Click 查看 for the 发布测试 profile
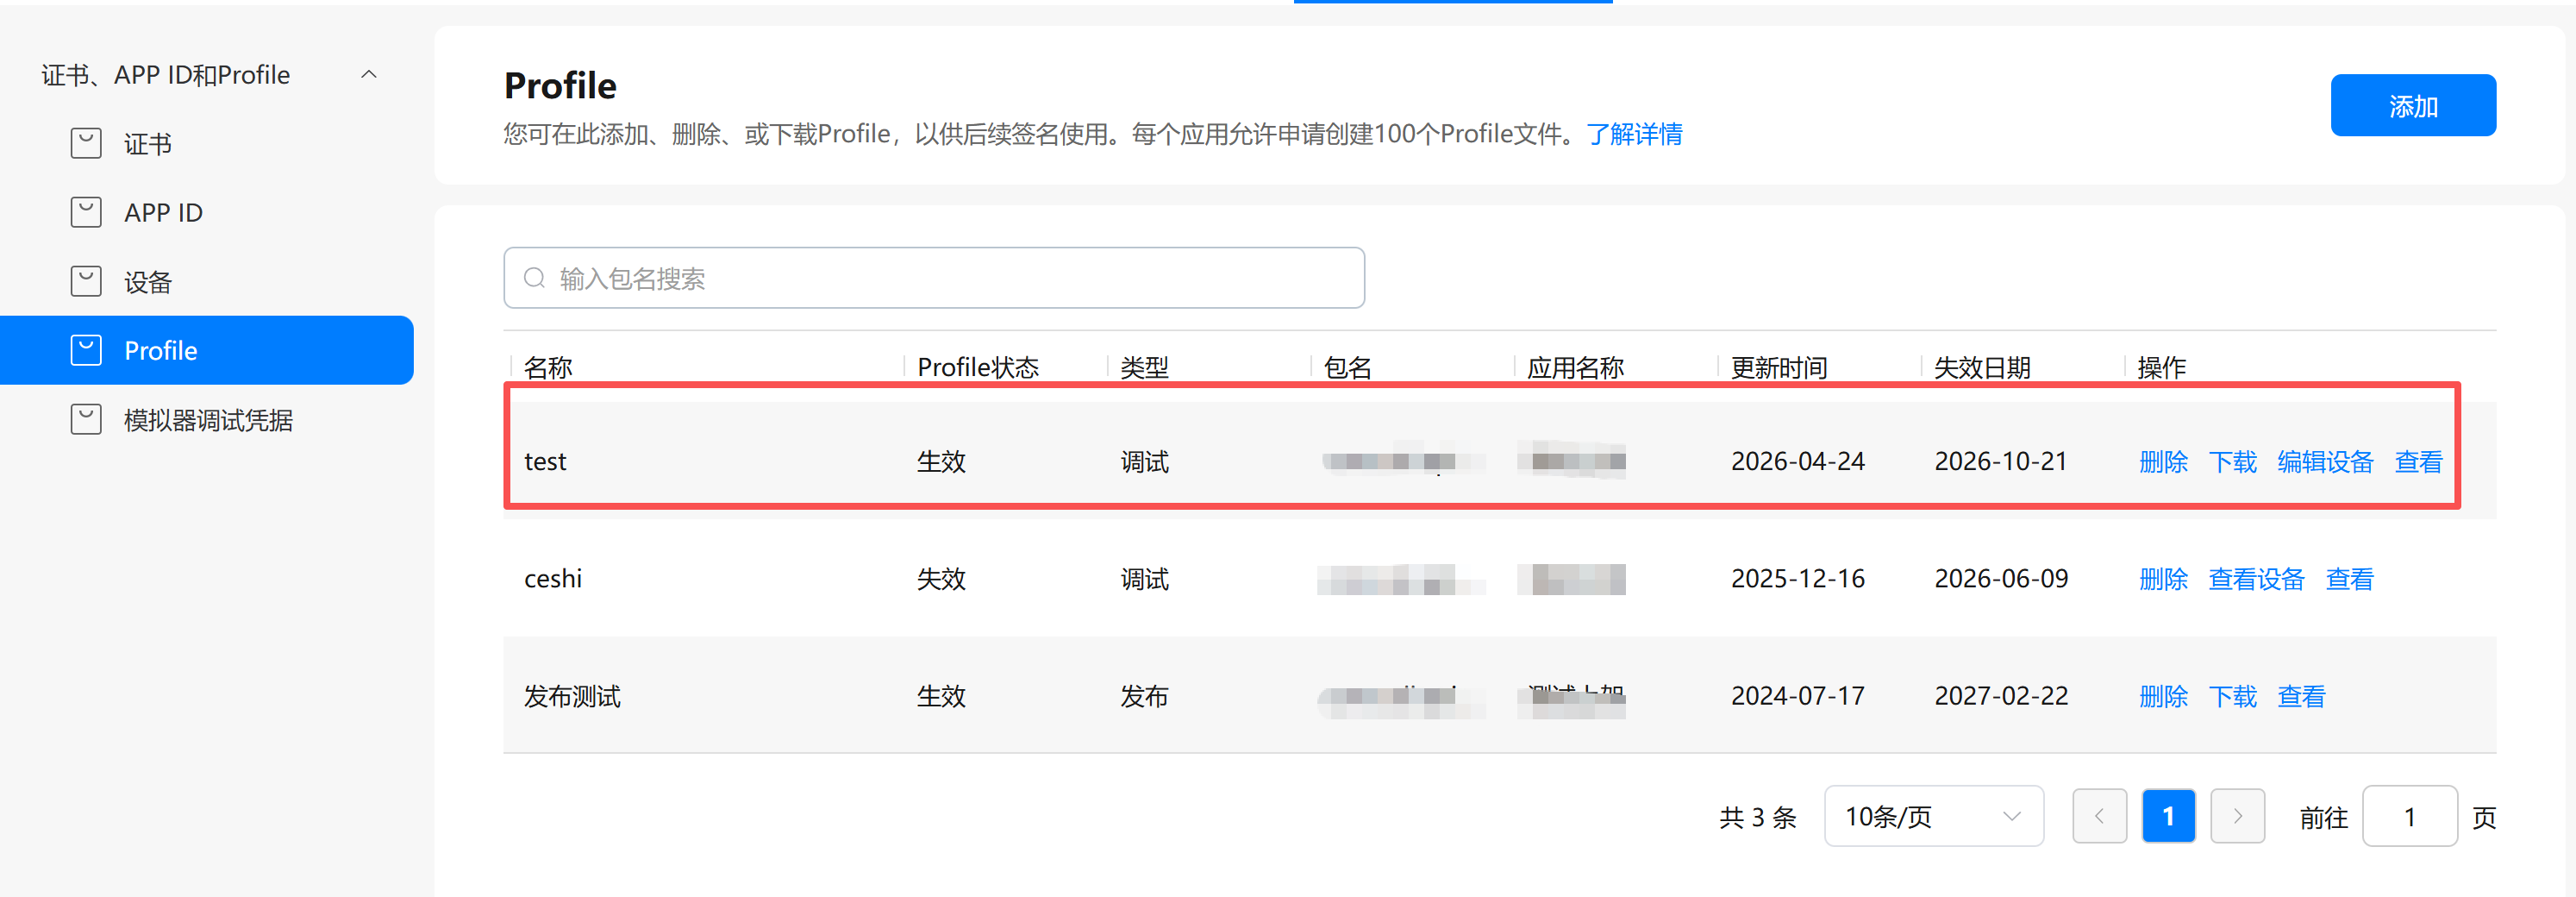Screen dimensions: 2576x897 [x=2301, y=695]
